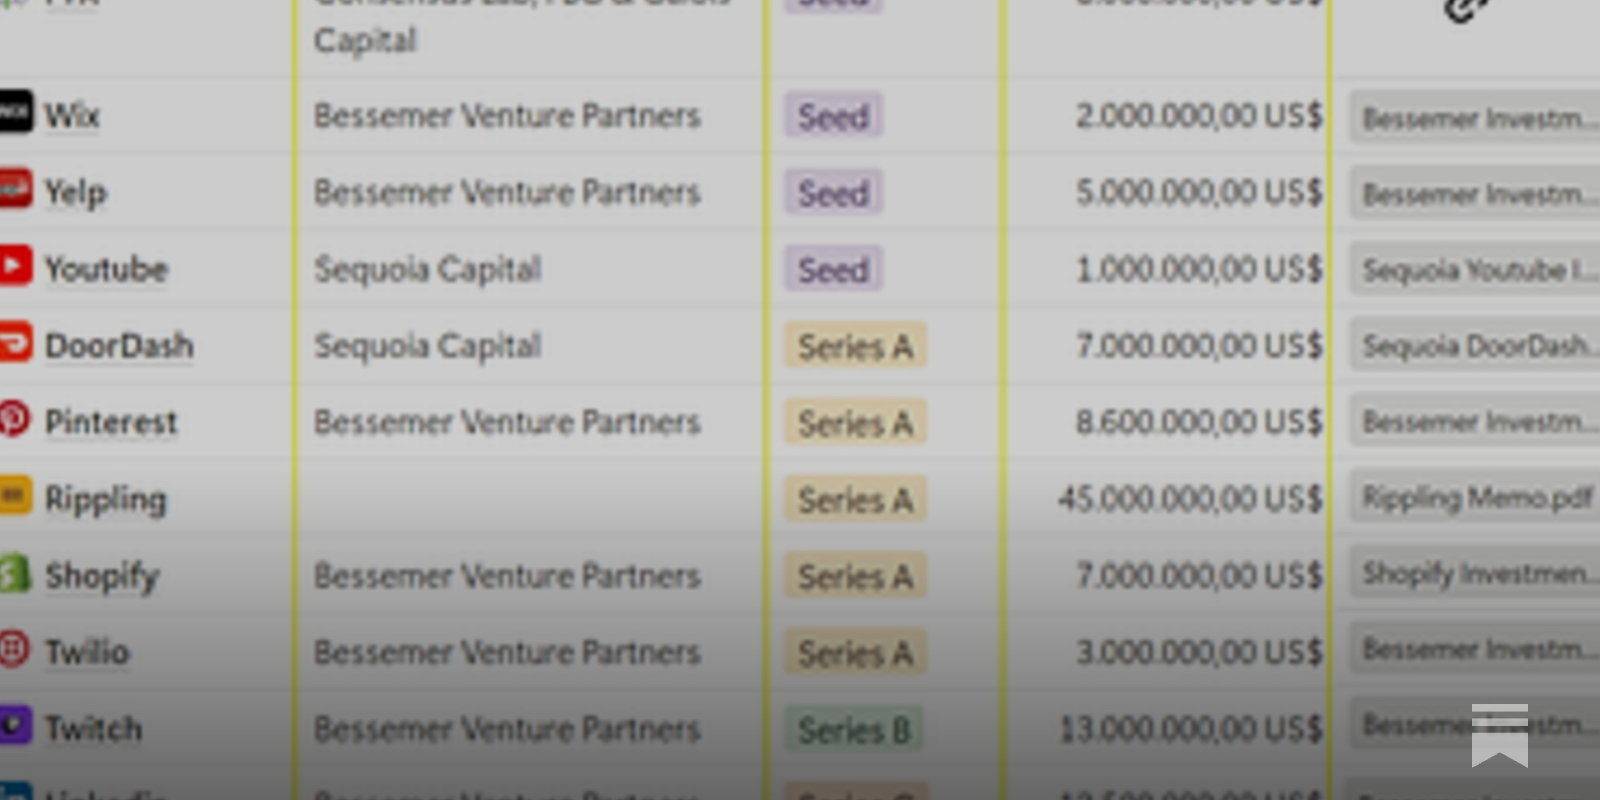Click the Pinterest logo icon
Image resolution: width=1600 pixels, height=800 pixels.
click(14, 421)
